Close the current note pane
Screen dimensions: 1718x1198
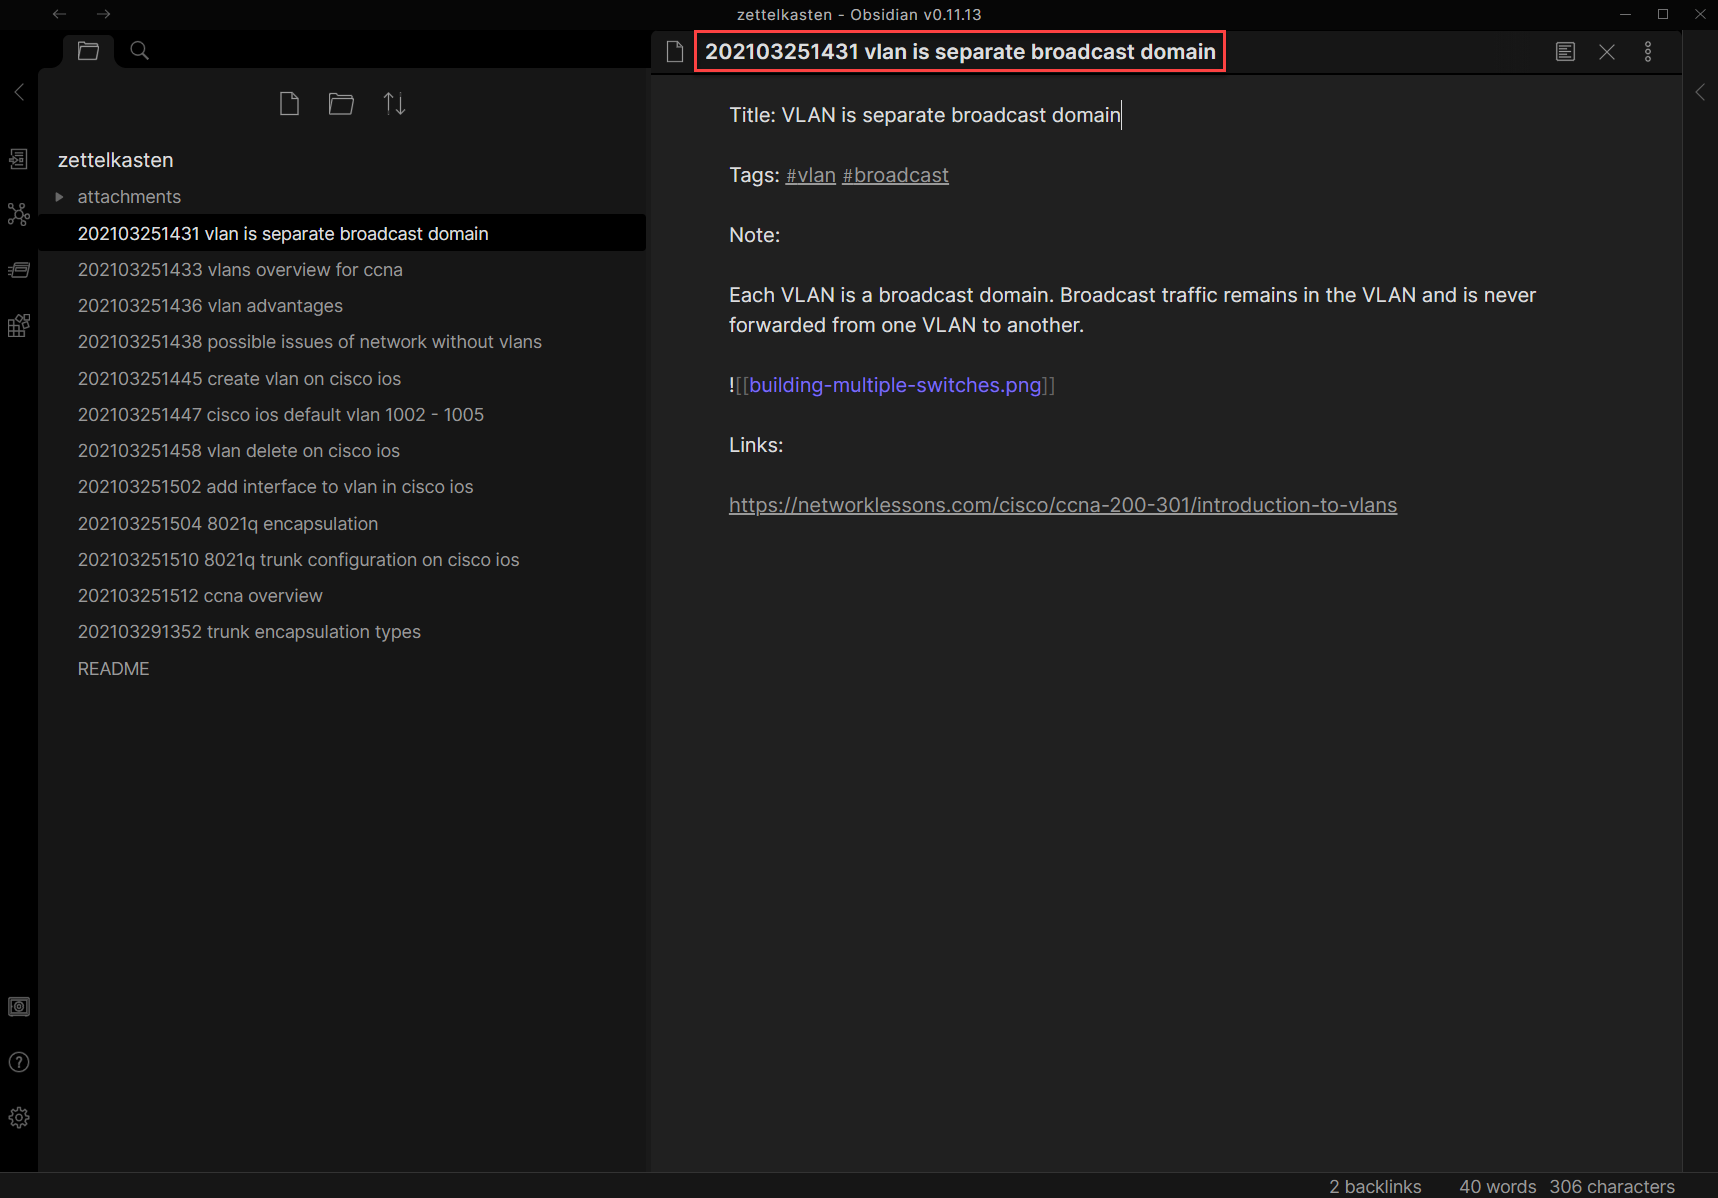[x=1607, y=52]
